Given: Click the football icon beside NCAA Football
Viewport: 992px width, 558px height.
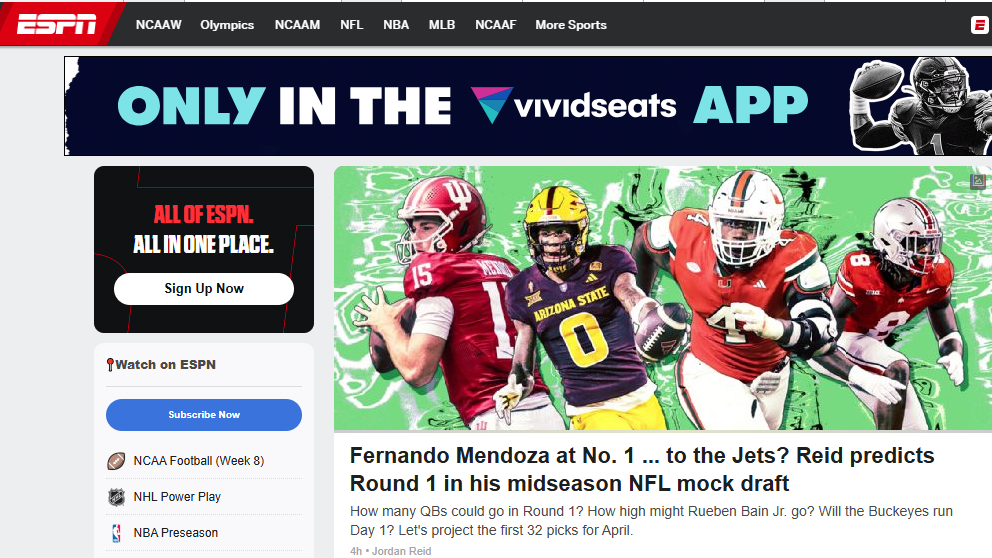Looking at the screenshot, I should point(116,461).
